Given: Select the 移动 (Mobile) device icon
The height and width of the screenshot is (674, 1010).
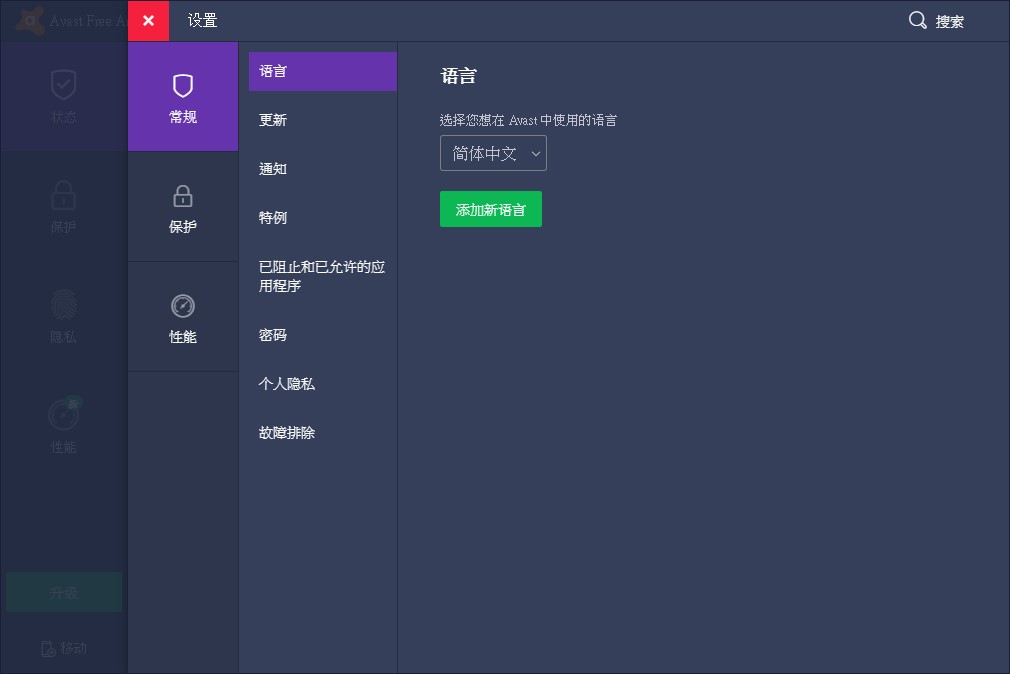Looking at the screenshot, I should [47, 648].
